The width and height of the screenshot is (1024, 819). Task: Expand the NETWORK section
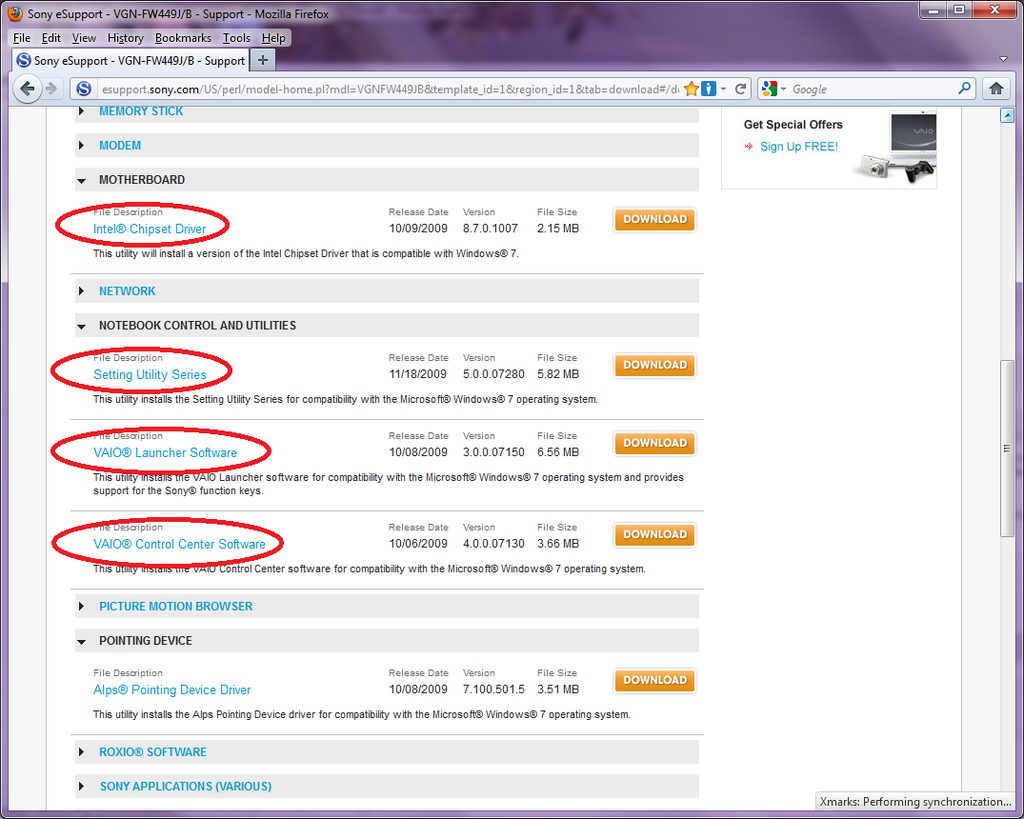tap(387, 291)
